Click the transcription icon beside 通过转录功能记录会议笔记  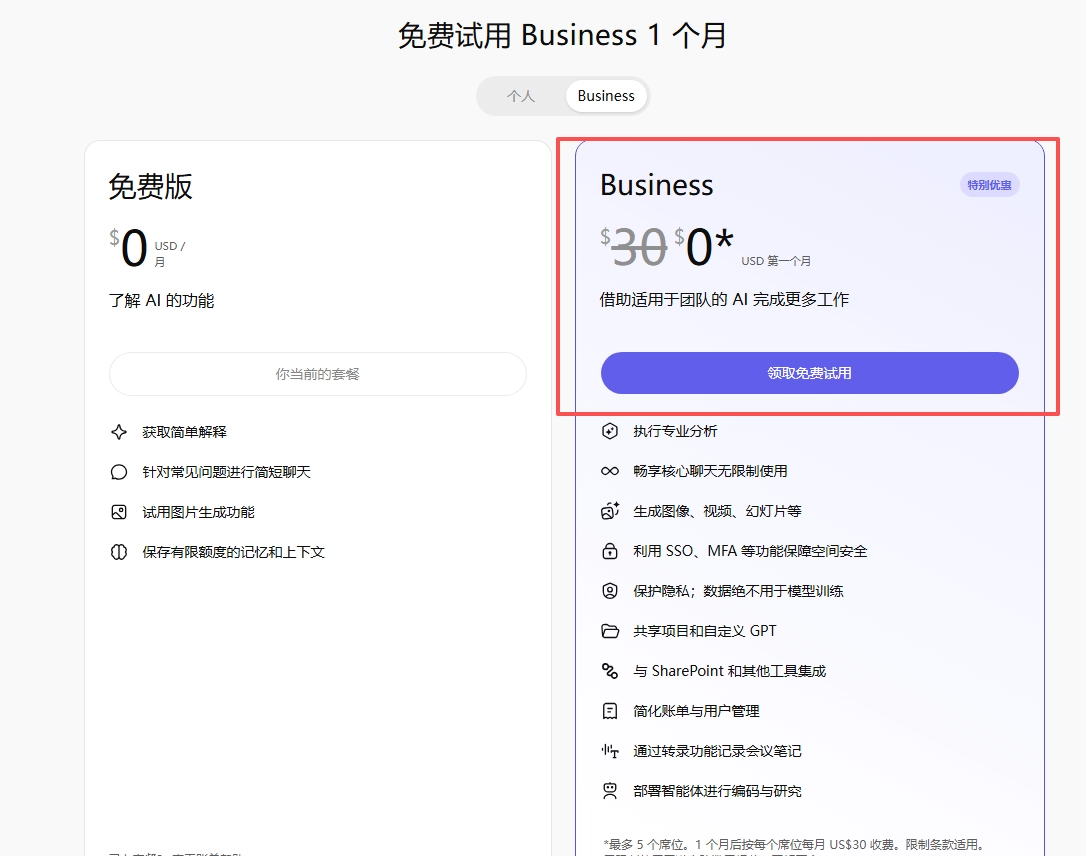[x=610, y=751]
